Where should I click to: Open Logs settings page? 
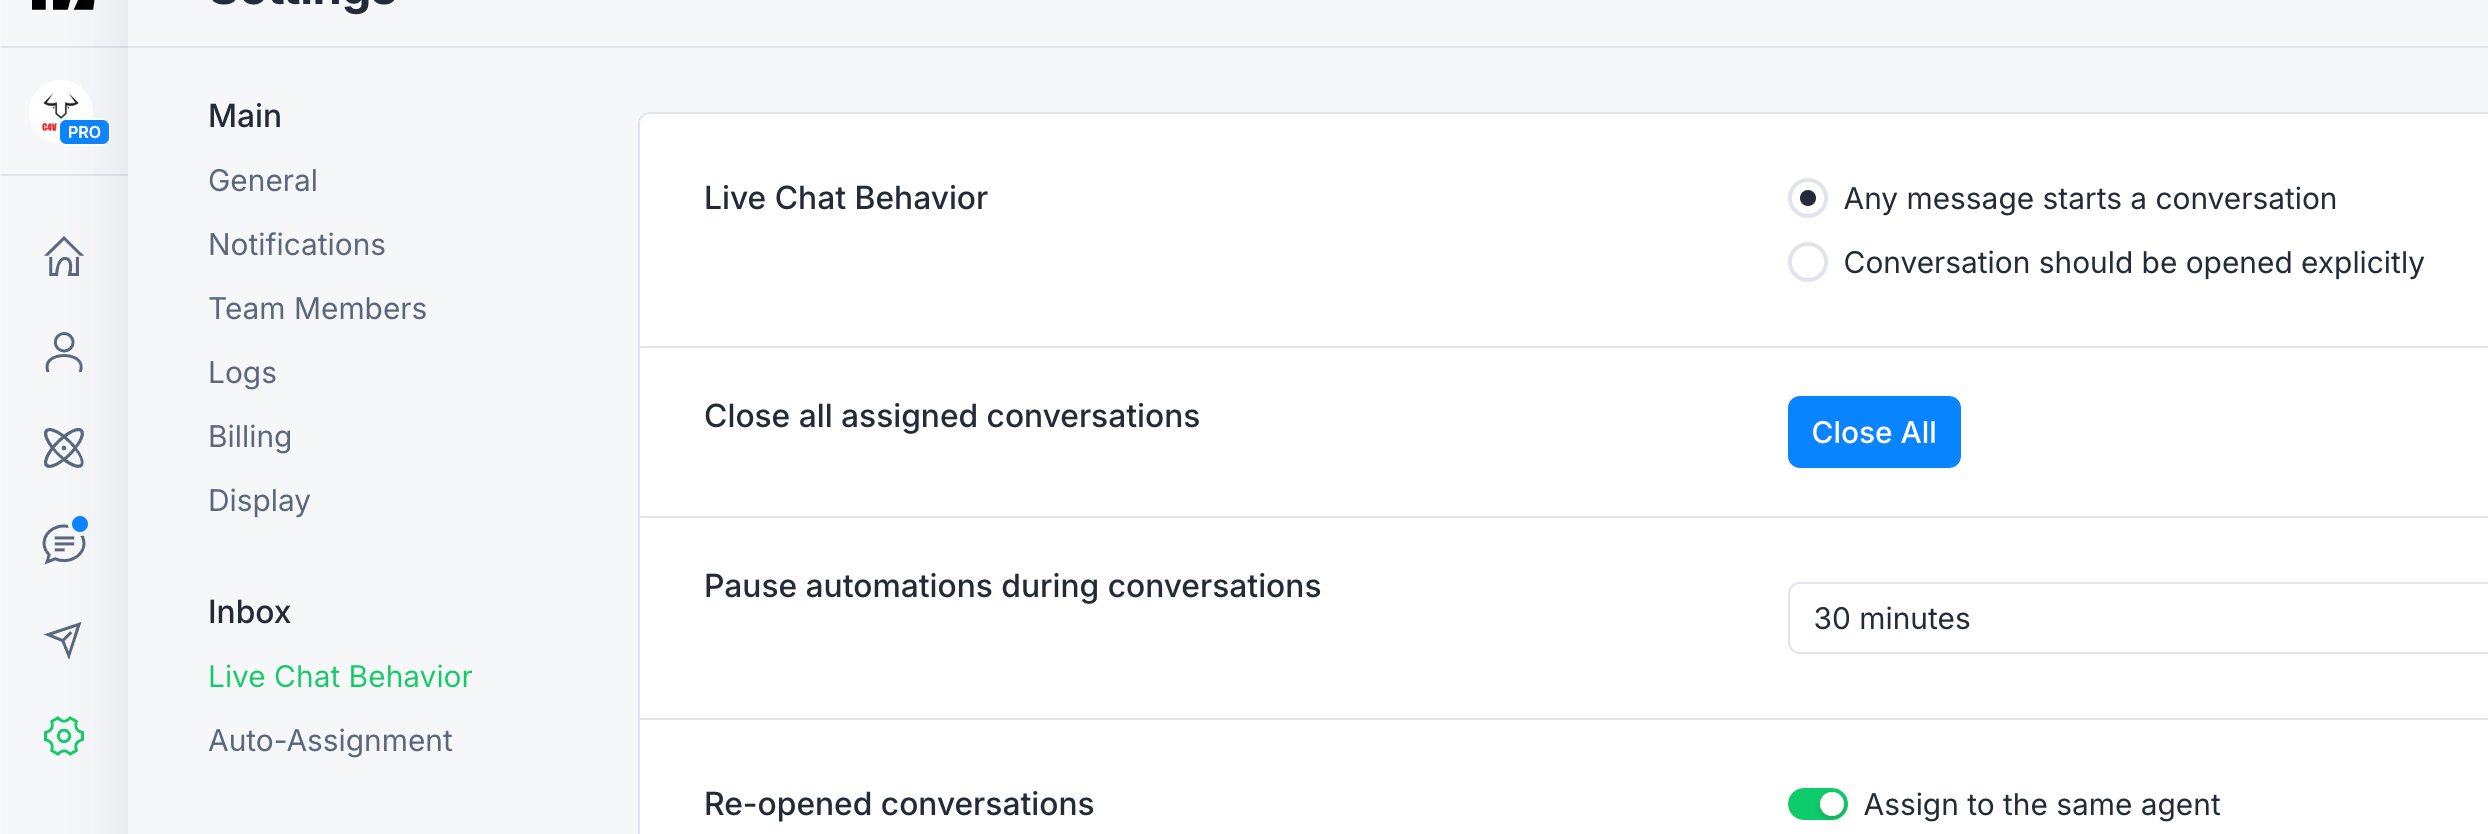242,373
